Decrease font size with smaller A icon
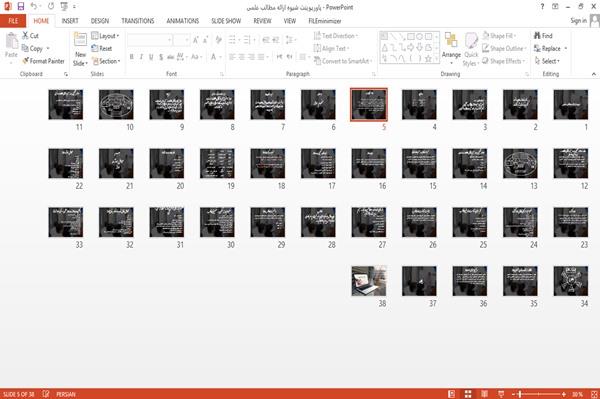 [205, 40]
